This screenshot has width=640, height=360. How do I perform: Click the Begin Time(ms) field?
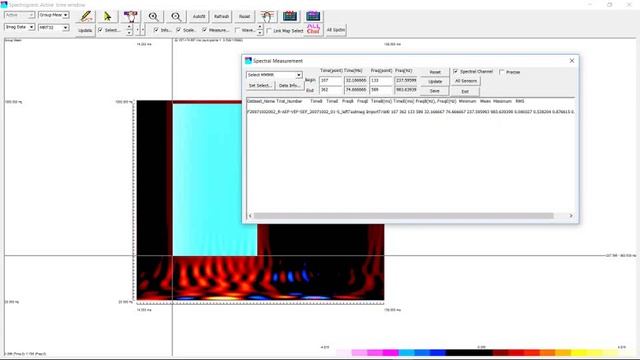[x=356, y=80]
